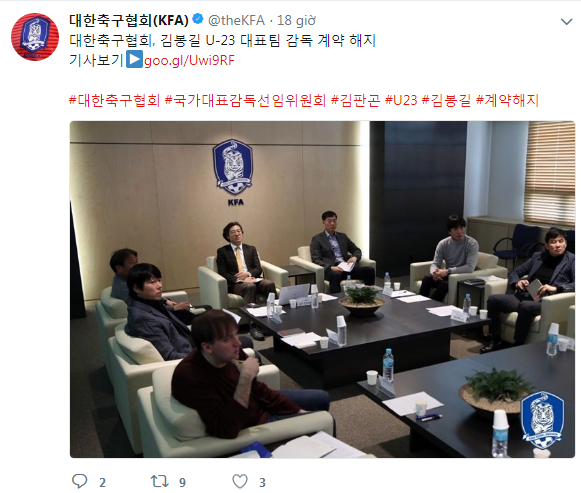Image resolution: width=581 pixels, height=493 pixels.
Task: Open the #대한축구협회 hashtag
Action: tap(114, 100)
